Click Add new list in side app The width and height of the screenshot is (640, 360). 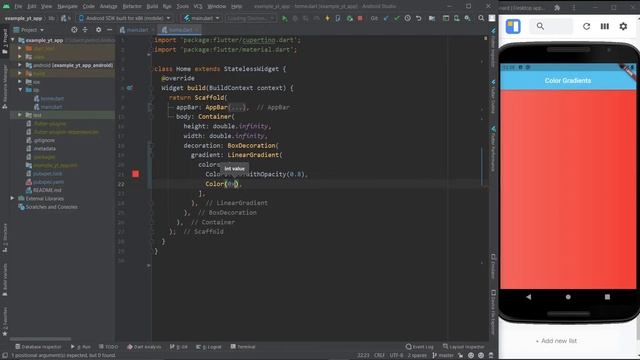click(x=556, y=341)
